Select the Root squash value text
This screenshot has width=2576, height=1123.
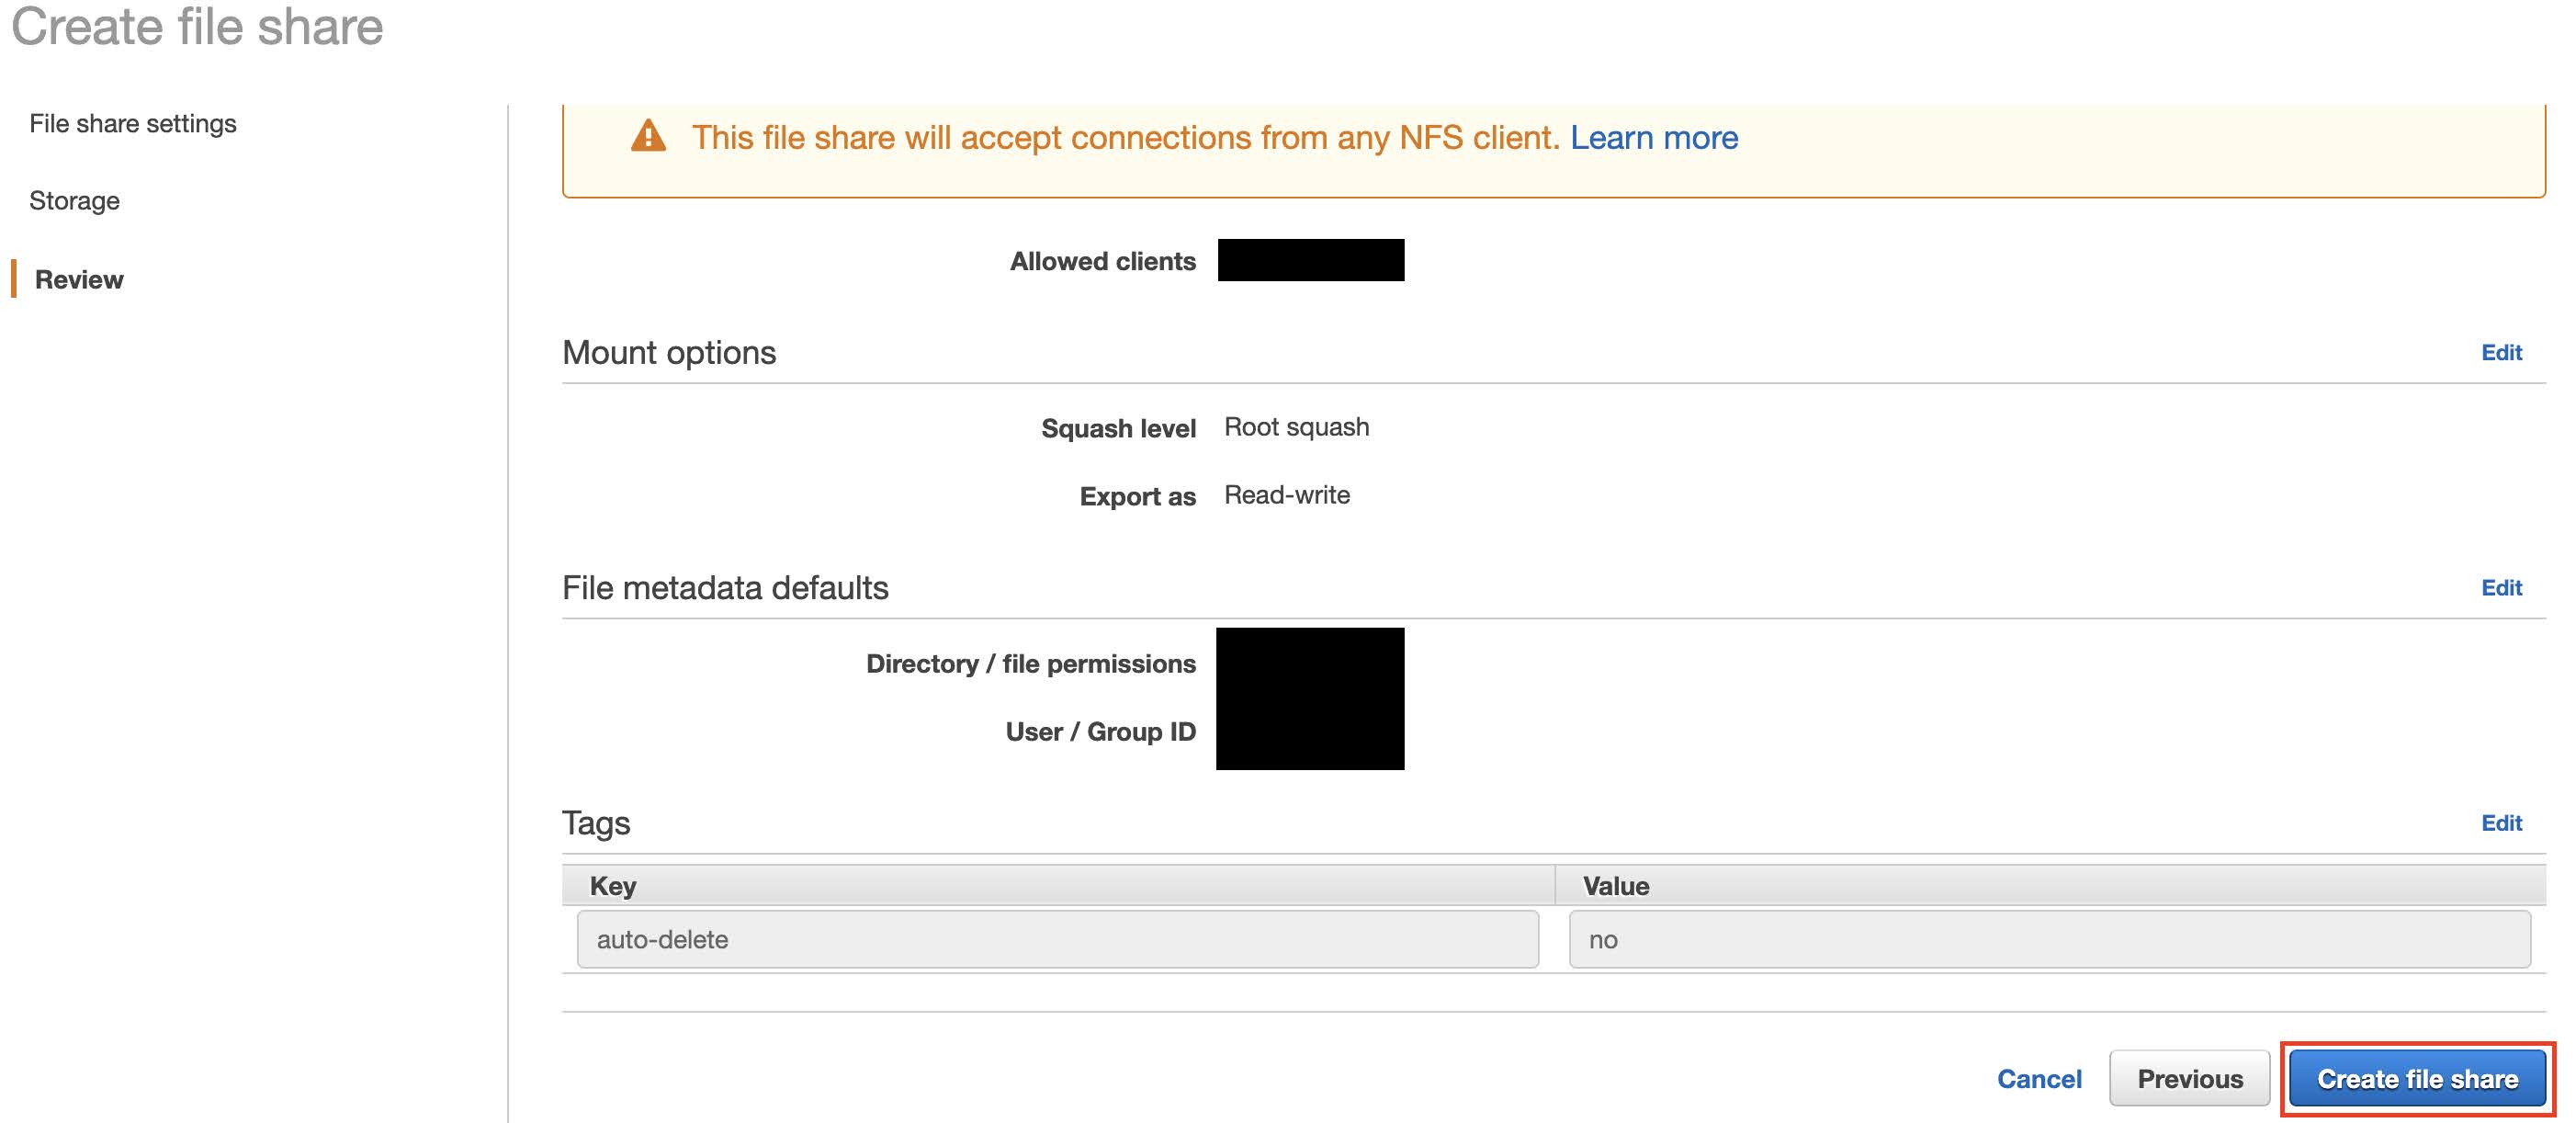click(x=1296, y=427)
